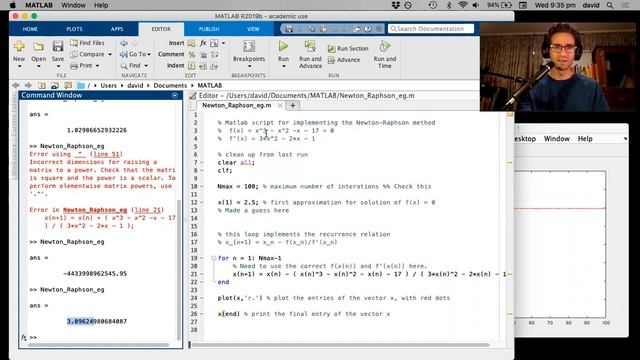Expand the Save dropdown arrow

click(x=58, y=66)
